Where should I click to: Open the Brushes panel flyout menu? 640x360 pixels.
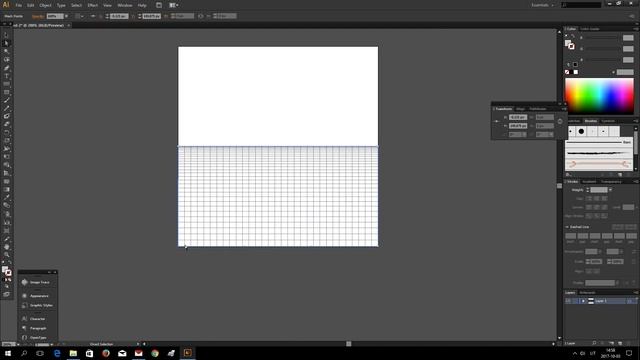(636, 121)
